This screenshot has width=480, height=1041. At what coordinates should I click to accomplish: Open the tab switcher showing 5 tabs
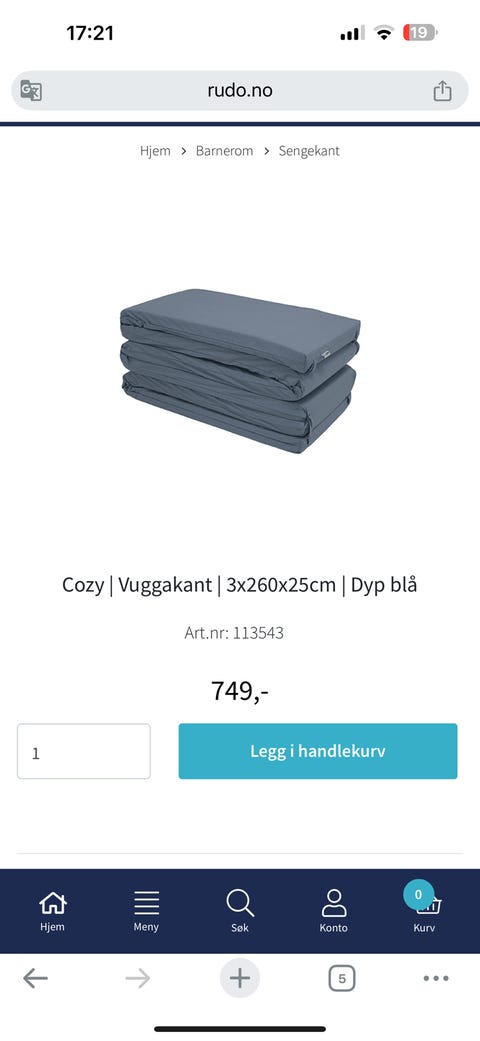[x=342, y=979]
